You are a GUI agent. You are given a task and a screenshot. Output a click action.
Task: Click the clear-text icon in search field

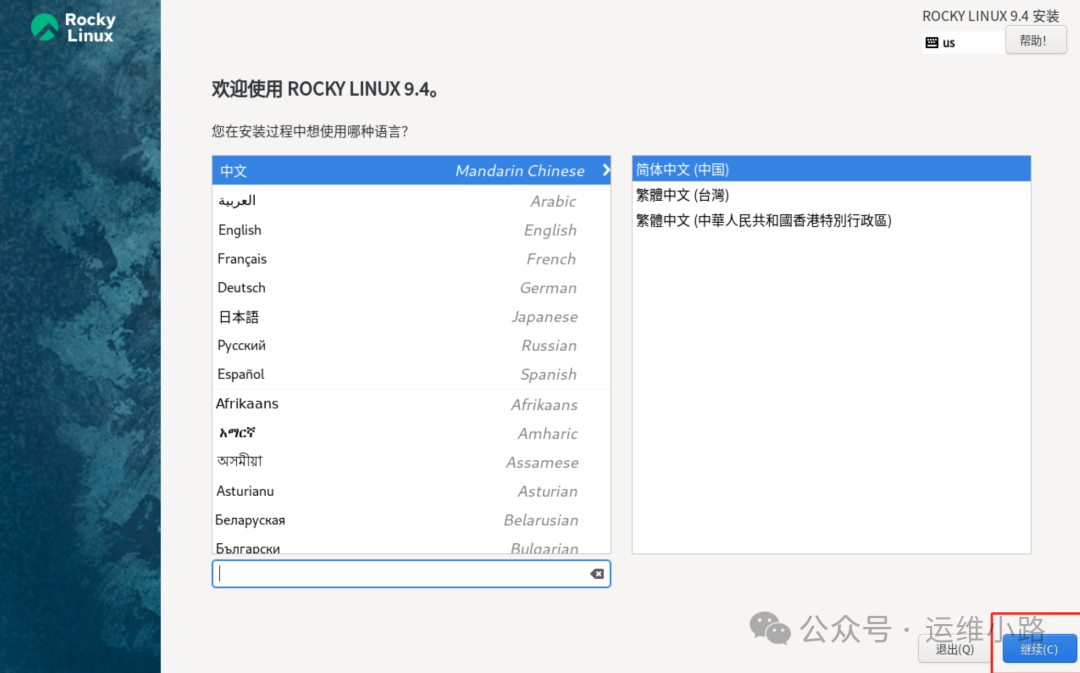pos(597,574)
